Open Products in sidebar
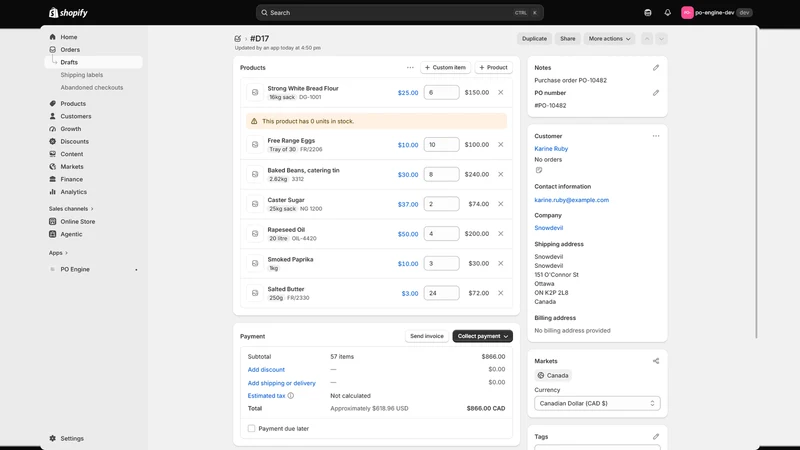This screenshot has height=450, width=800. pyautogui.click(x=93, y=104)
